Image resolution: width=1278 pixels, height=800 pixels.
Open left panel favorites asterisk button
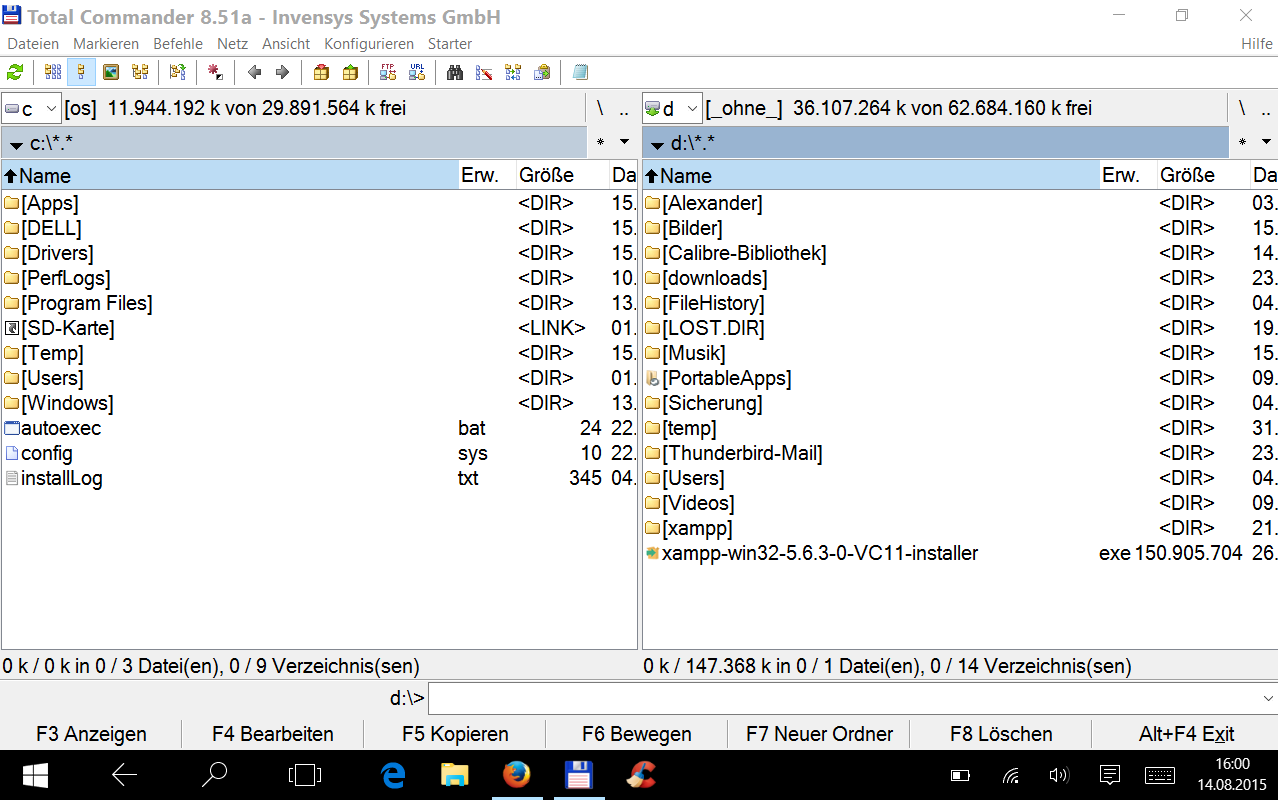pyautogui.click(x=600, y=142)
